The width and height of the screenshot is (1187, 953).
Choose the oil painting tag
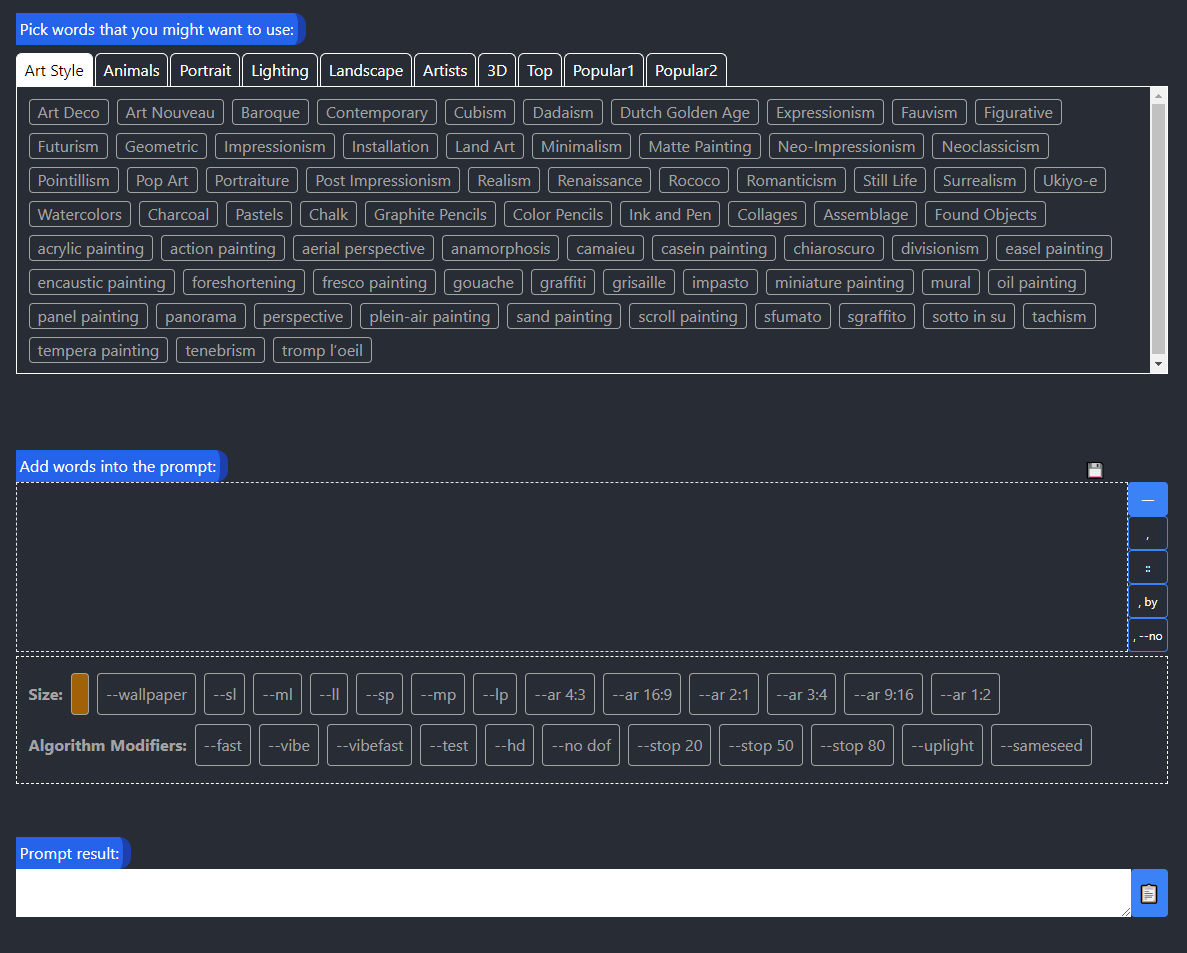[1036, 282]
